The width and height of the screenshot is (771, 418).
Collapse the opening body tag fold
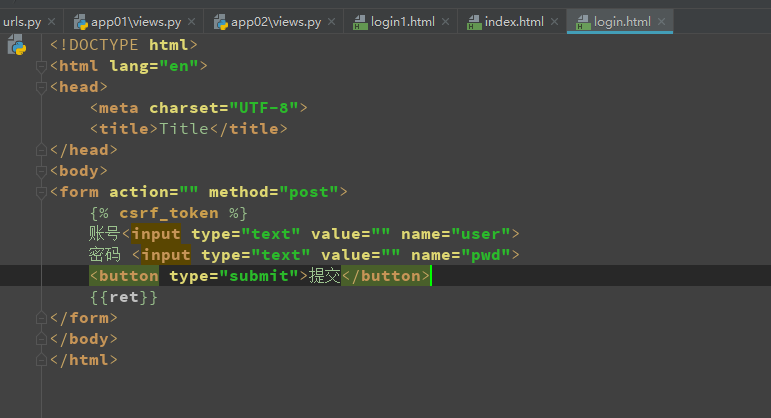tap(41, 171)
